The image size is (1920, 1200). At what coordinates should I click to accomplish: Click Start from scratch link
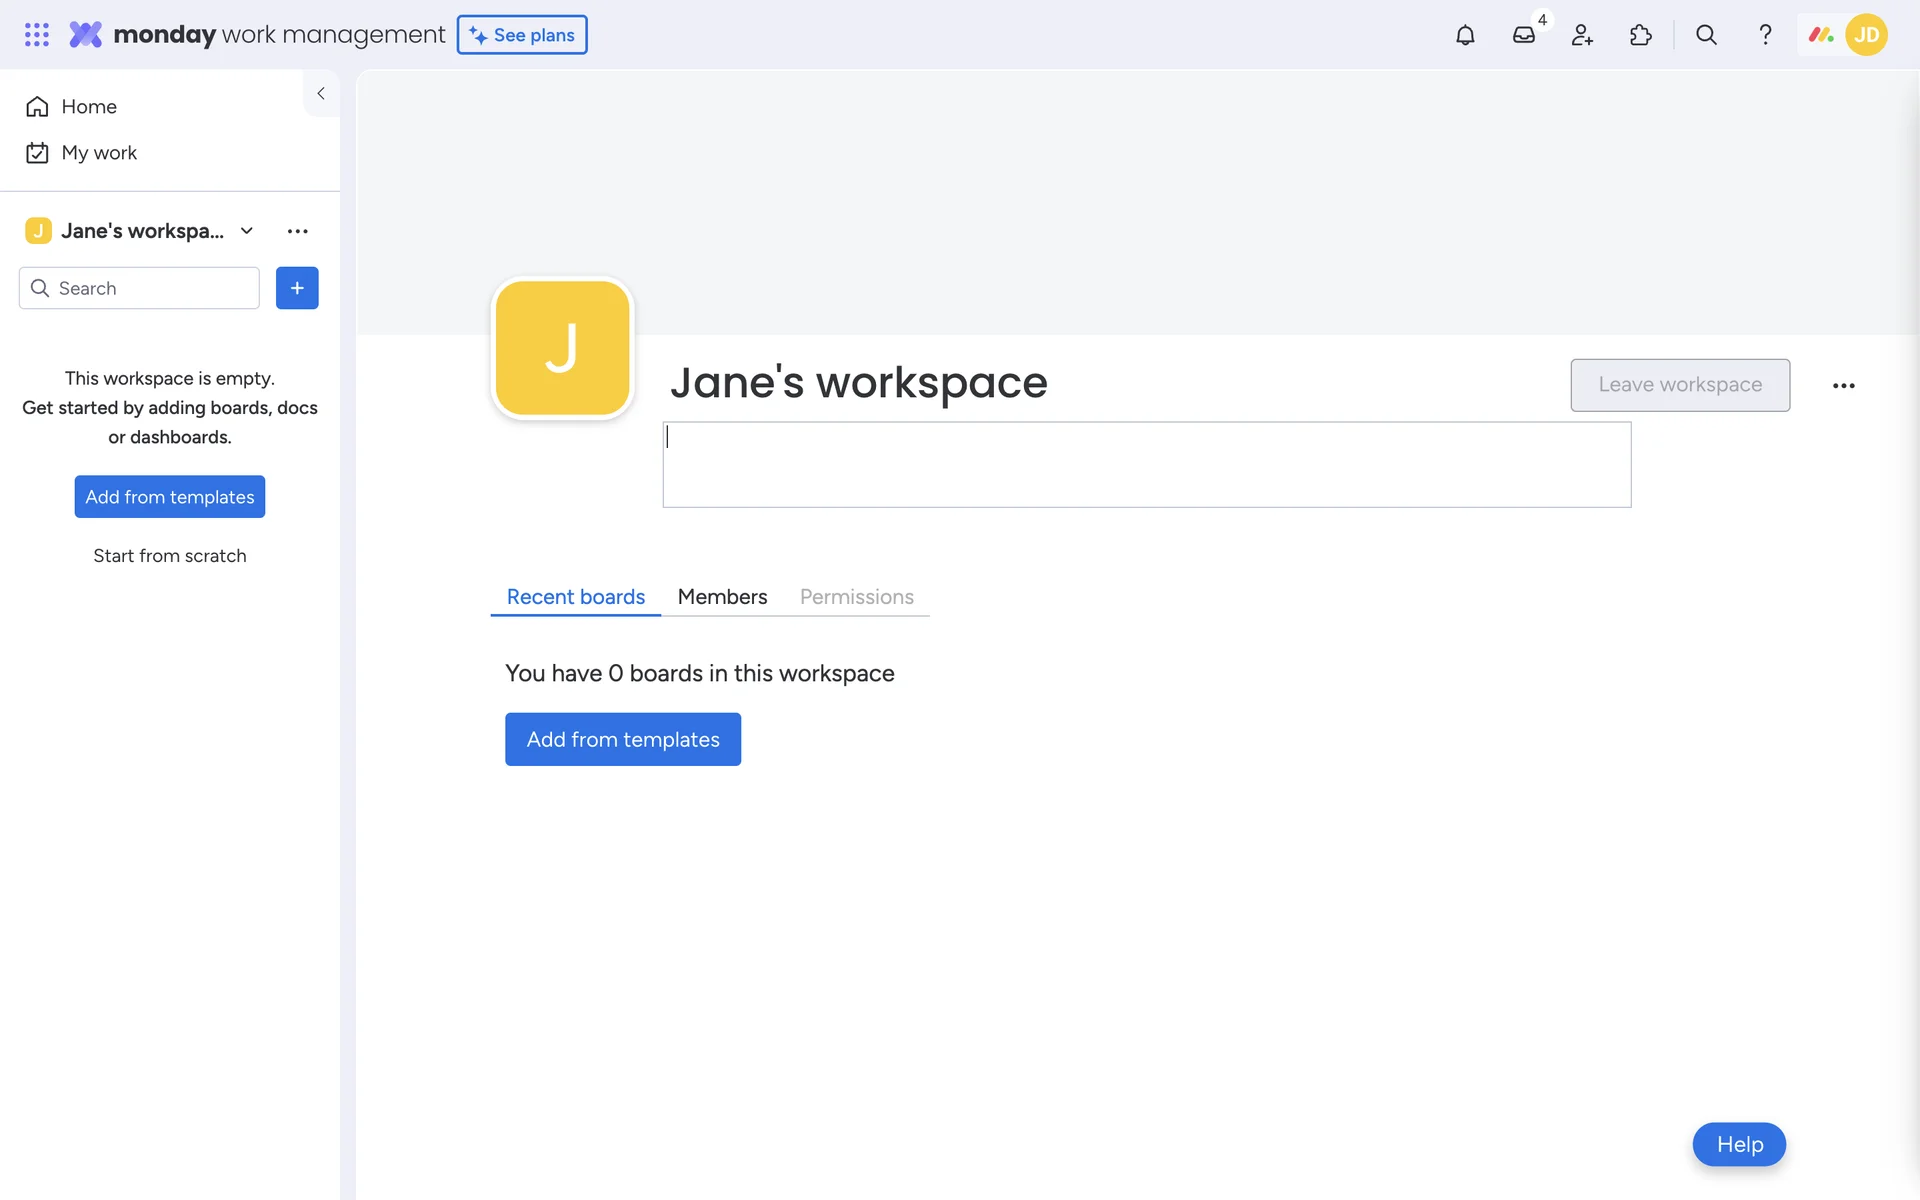tap(170, 556)
